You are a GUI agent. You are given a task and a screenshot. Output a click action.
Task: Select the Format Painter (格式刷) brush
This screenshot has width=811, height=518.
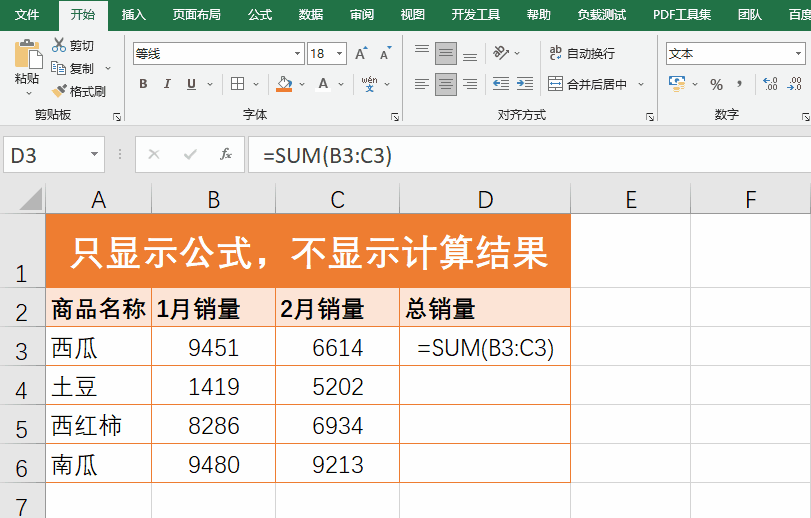pos(60,91)
